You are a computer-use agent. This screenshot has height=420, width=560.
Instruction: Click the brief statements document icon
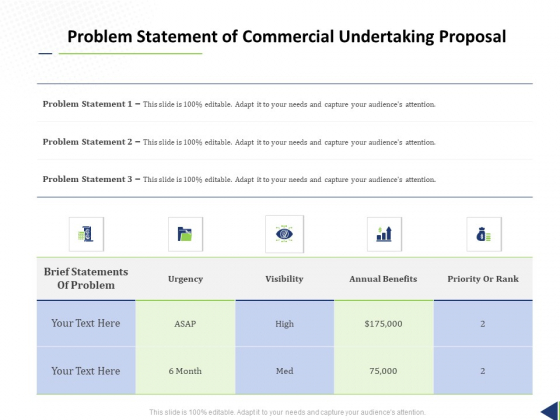click(86, 234)
